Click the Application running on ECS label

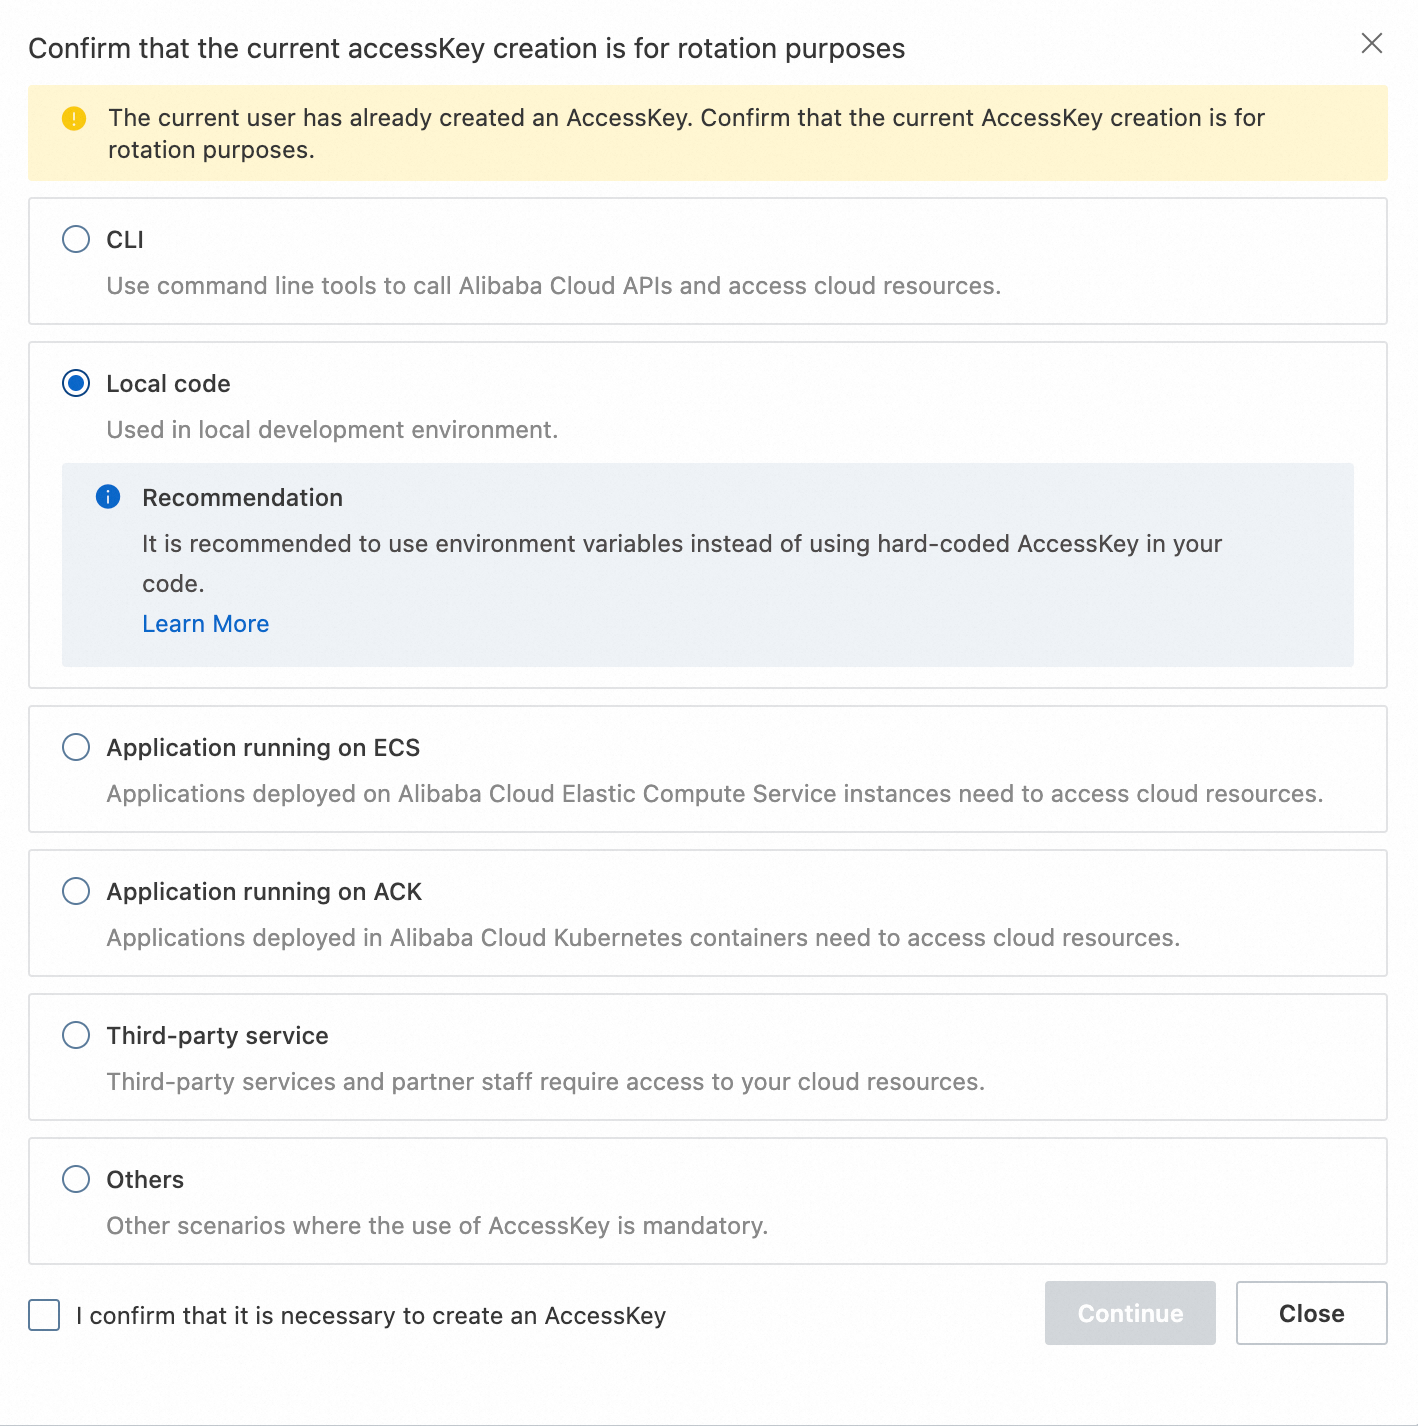(263, 748)
